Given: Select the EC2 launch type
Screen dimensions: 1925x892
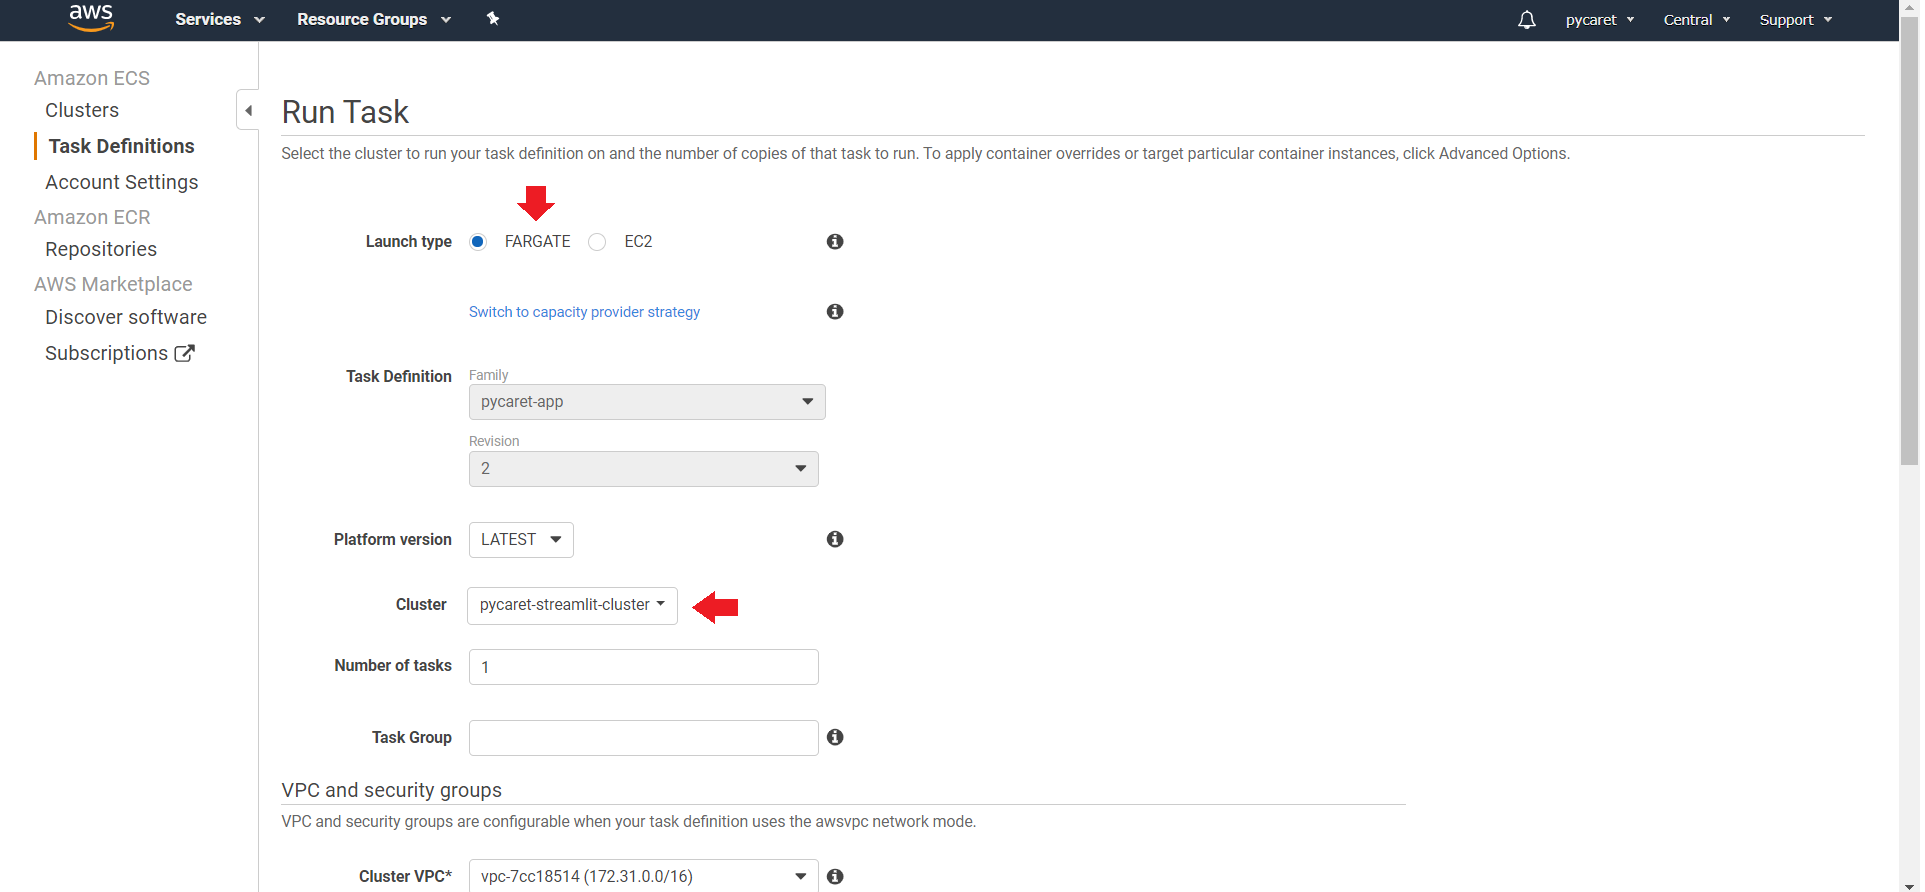Looking at the screenshot, I should (x=597, y=242).
